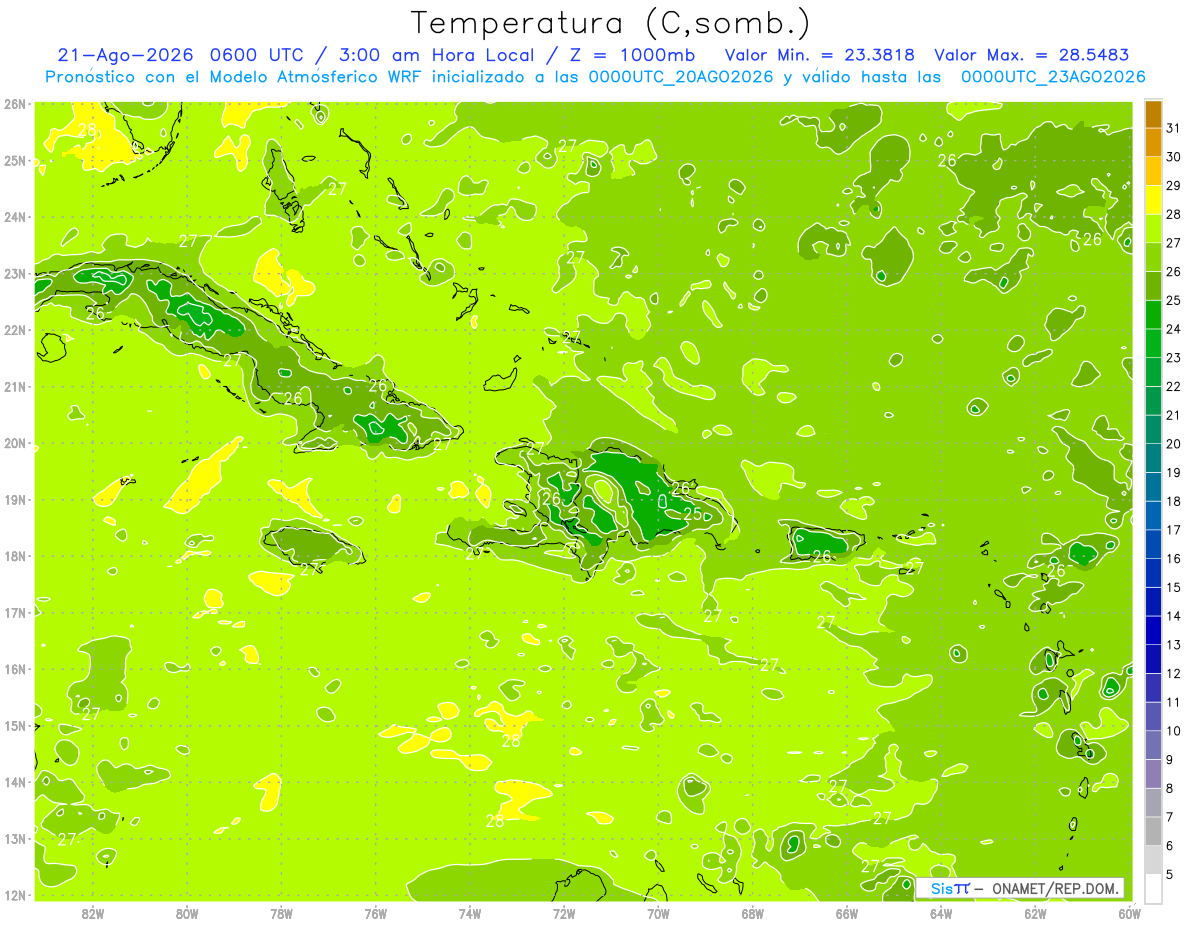Click the '21N' latitude axis label
1200x927 pixels.
pyautogui.click(x=15, y=386)
